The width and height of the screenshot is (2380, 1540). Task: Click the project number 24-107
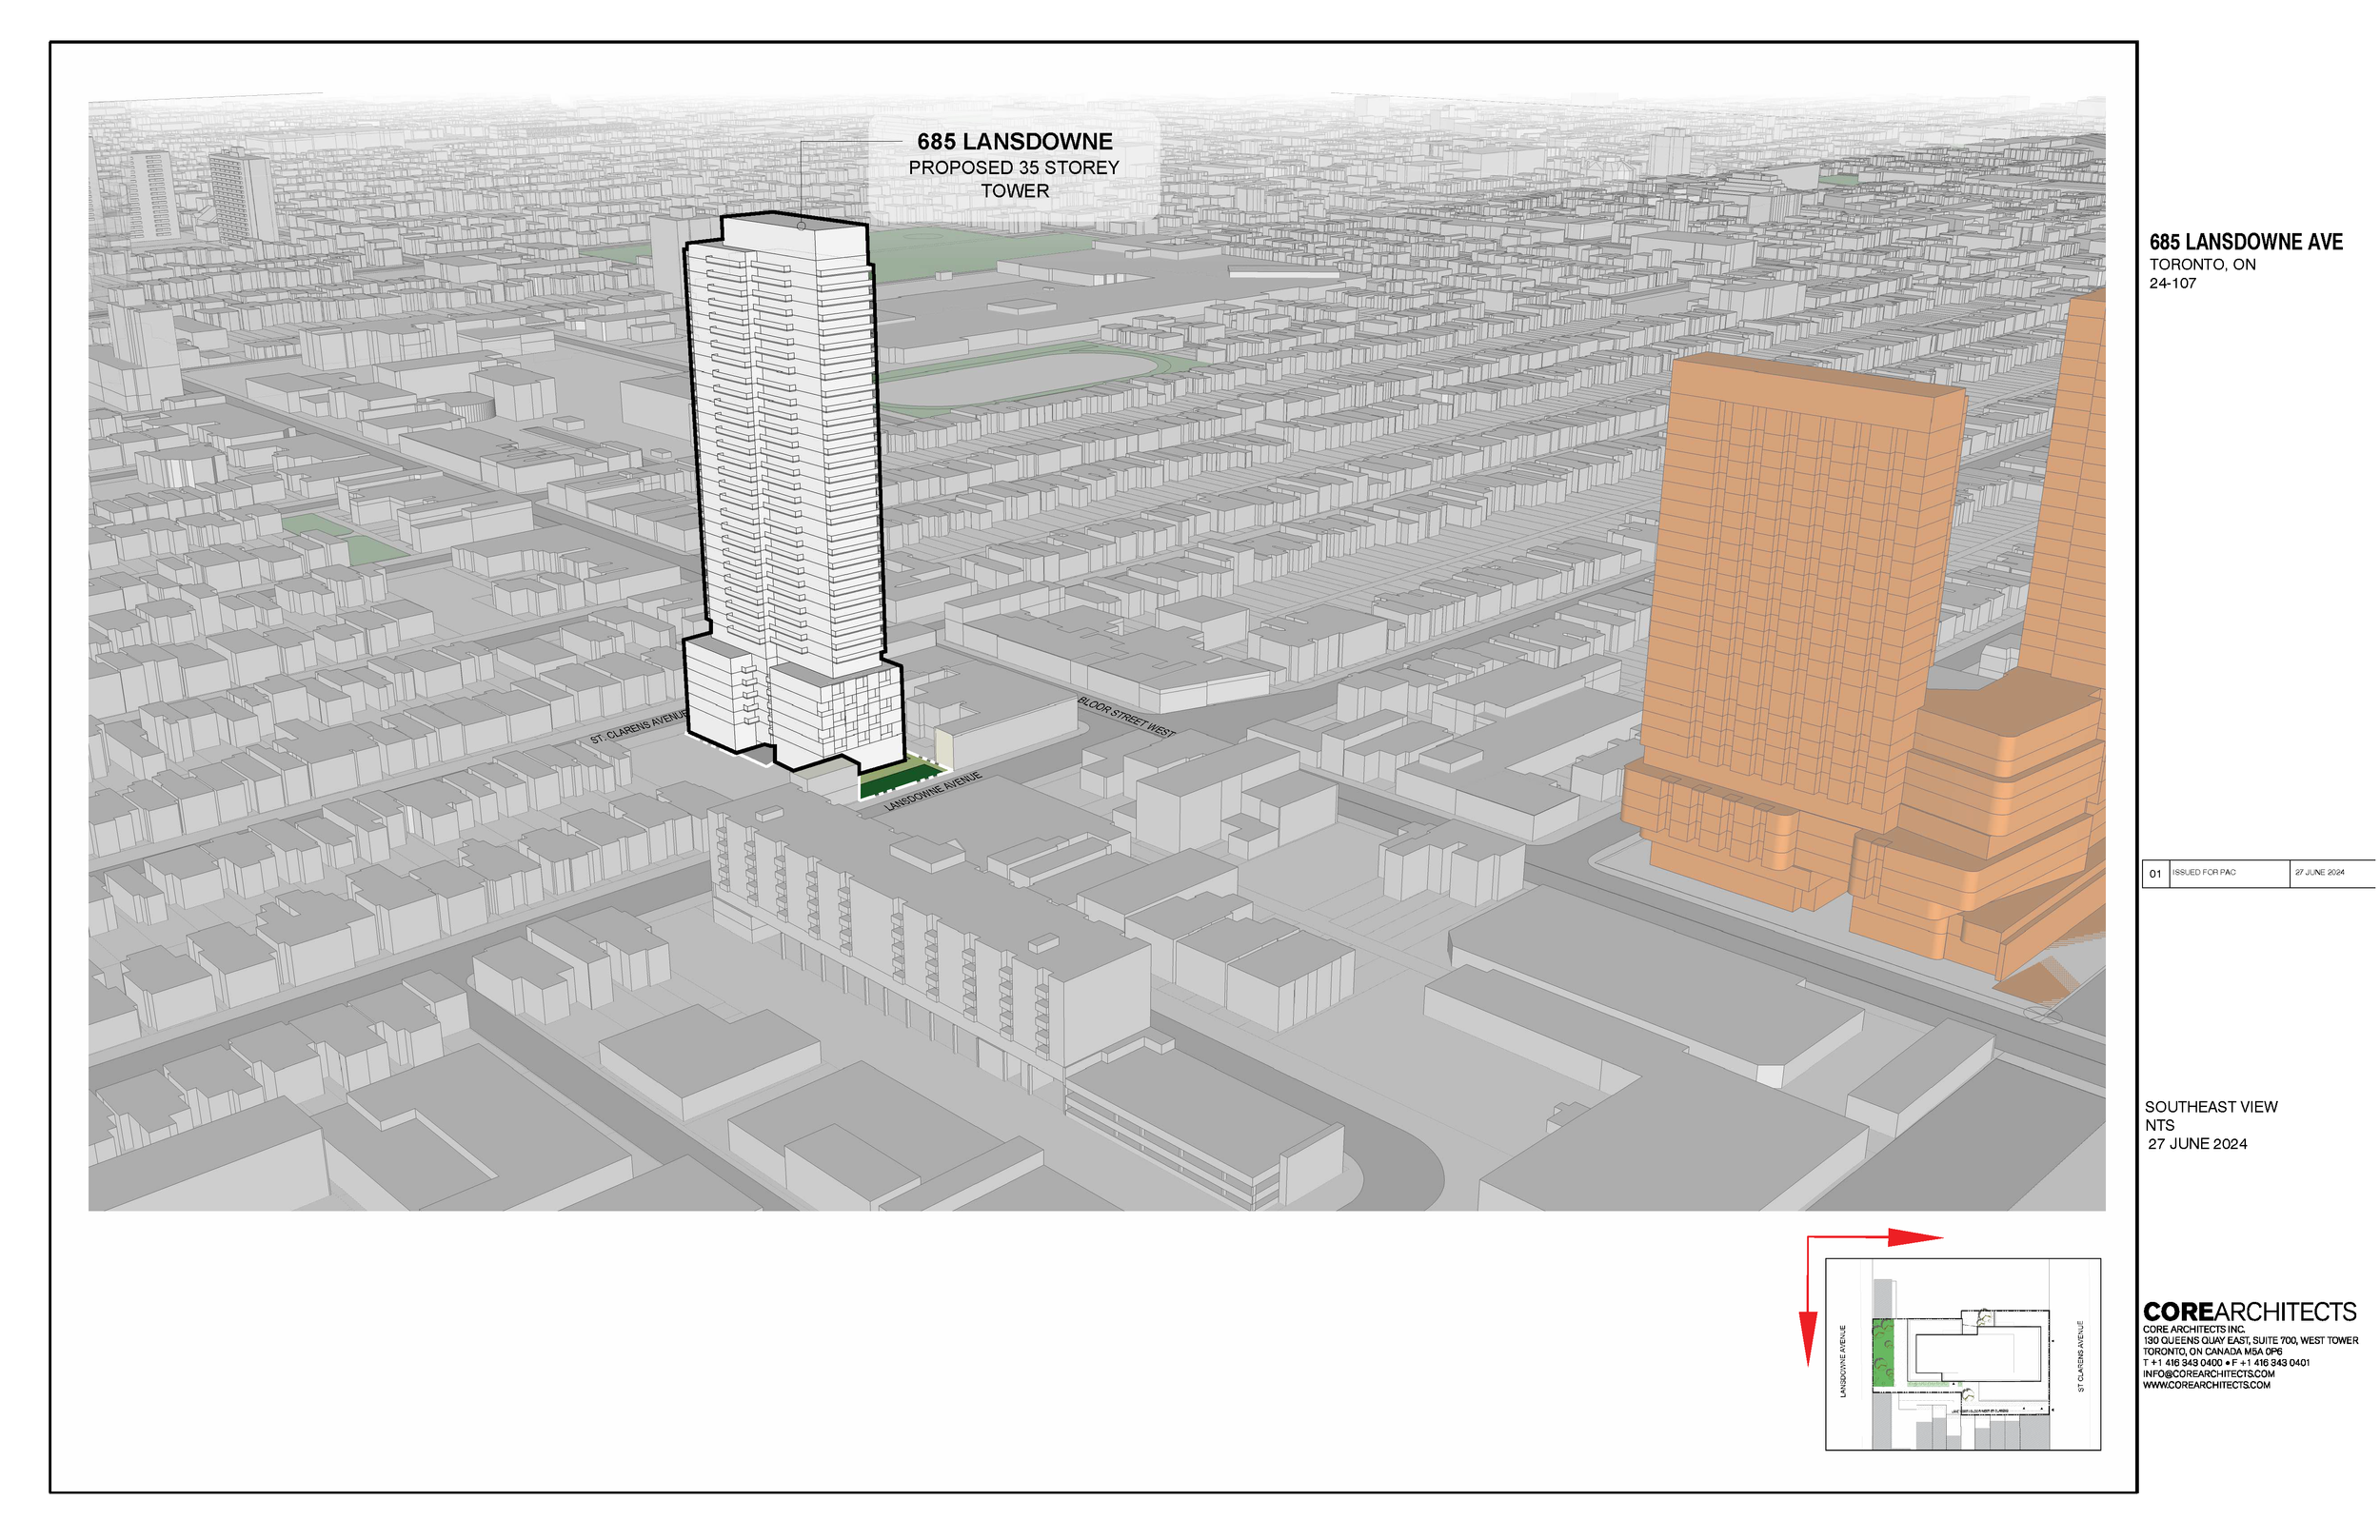tap(2172, 284)
